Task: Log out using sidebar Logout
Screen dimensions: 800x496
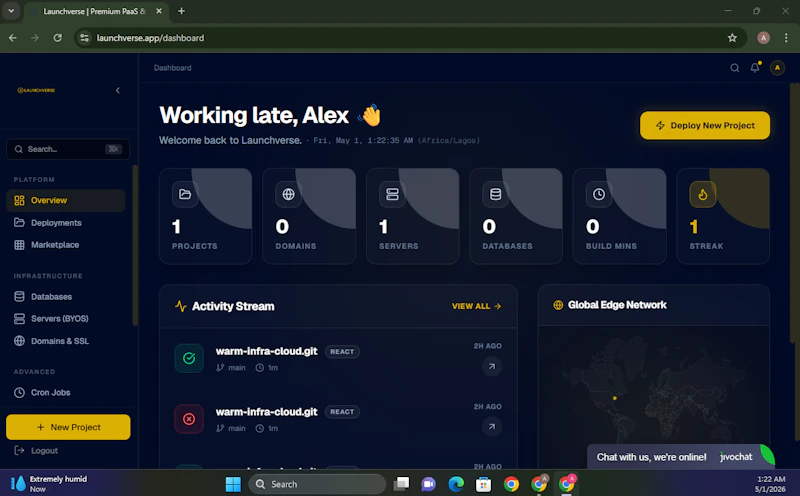Action: (36, 451)
